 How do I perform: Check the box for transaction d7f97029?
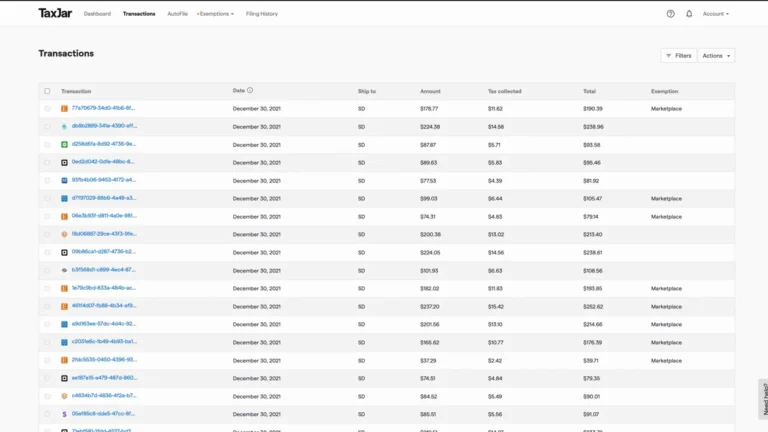(x=47, y=198)
